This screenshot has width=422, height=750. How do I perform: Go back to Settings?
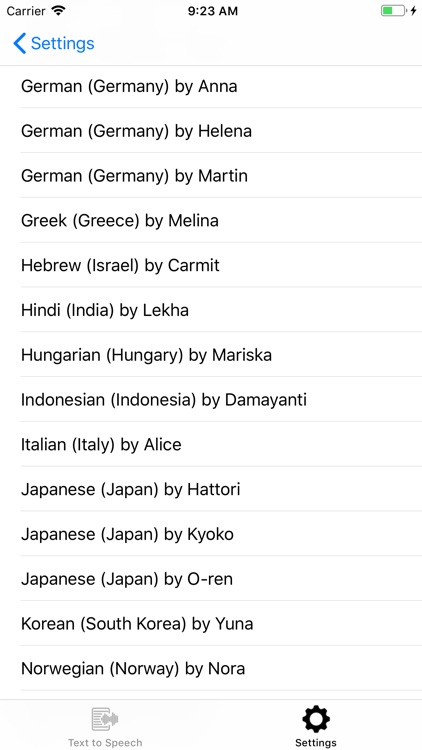coord(54,44)
